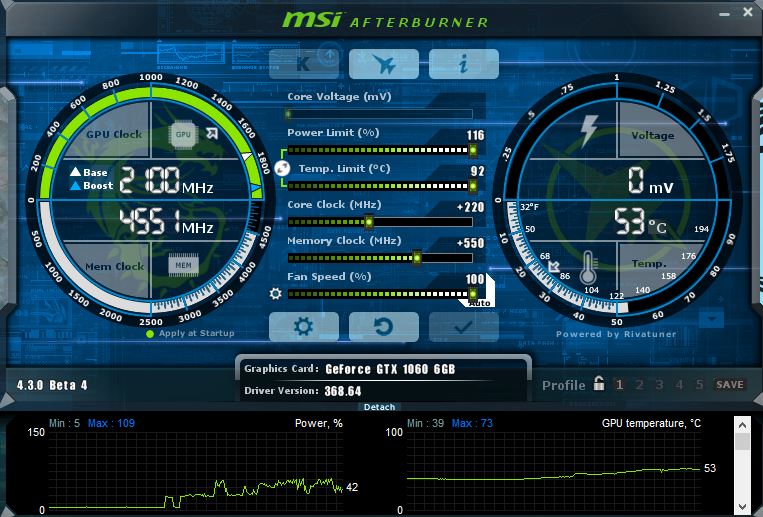Screen dimensions: 763x517
Task: Click the GeForce GTX 1060 6GB text
Action: [x=390, y=369]
